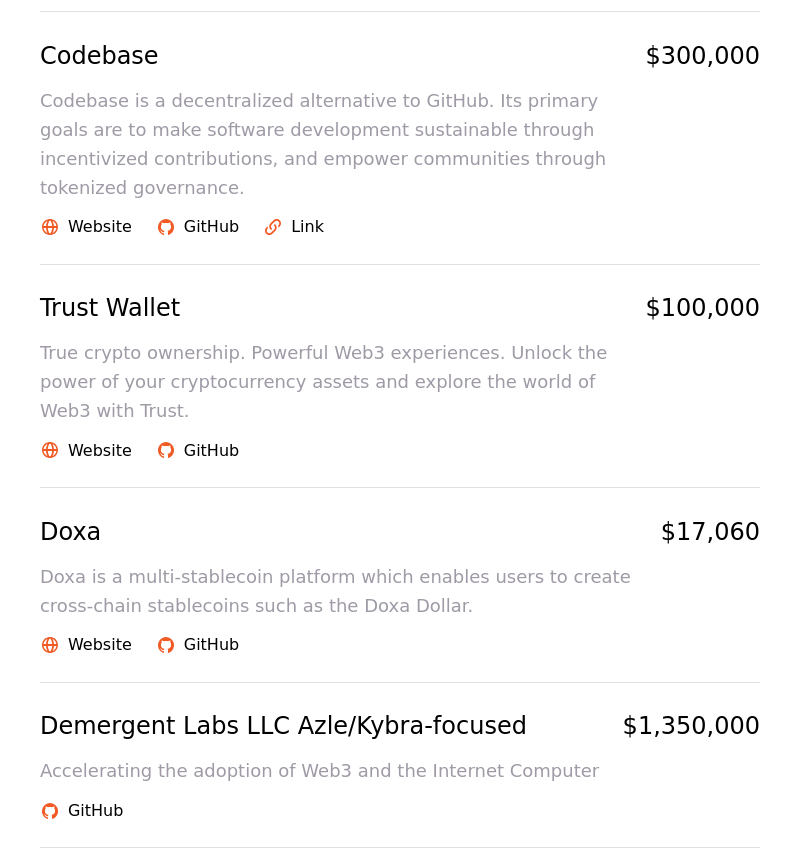Click the chain link icon under Codebase
Screen dimensions: 803x850
pyautogui.click(x=273, y=227)
